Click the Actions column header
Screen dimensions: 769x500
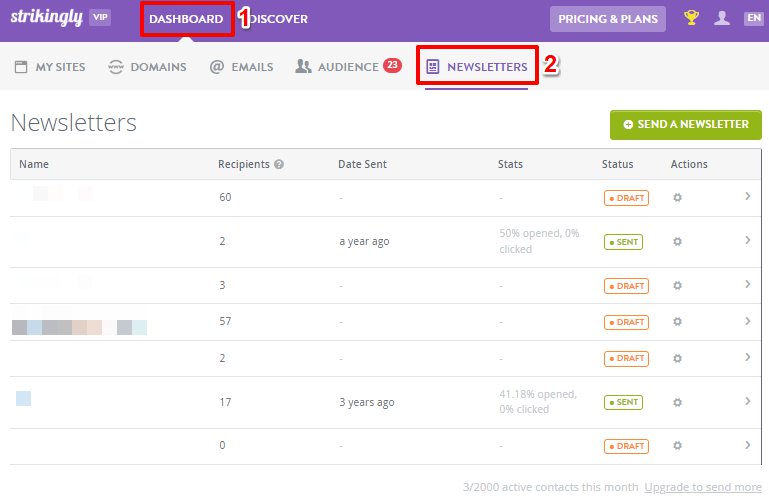[x=689, y=164]
